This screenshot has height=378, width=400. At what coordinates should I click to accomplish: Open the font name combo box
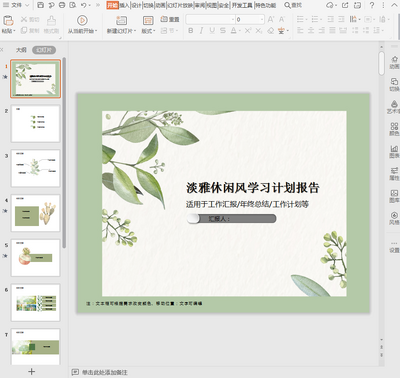click(x=210, y=19)
